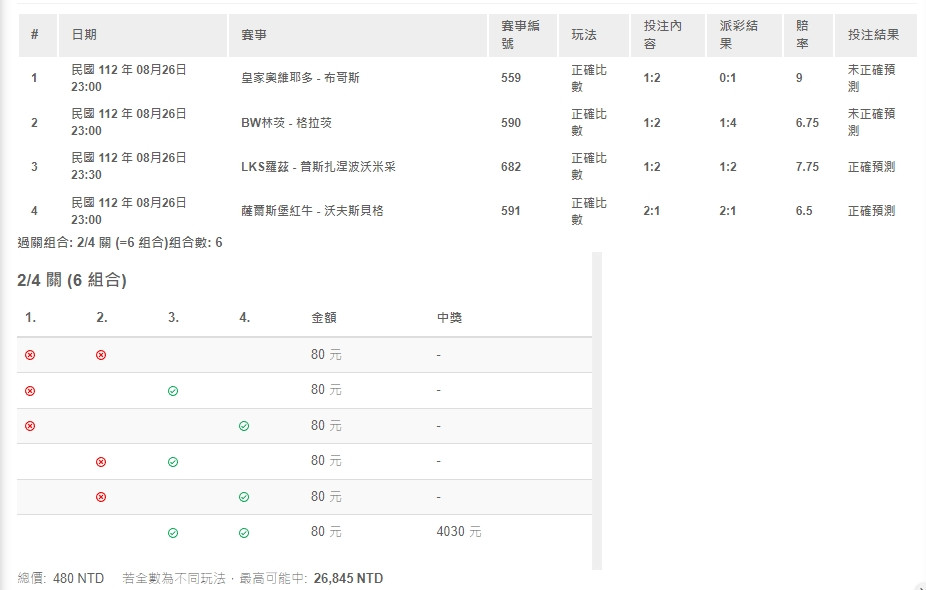Viewport: 926px width, 590px height.
Task: Click the vertical scrollbar beside combinations table
Action: click(596, 411)
